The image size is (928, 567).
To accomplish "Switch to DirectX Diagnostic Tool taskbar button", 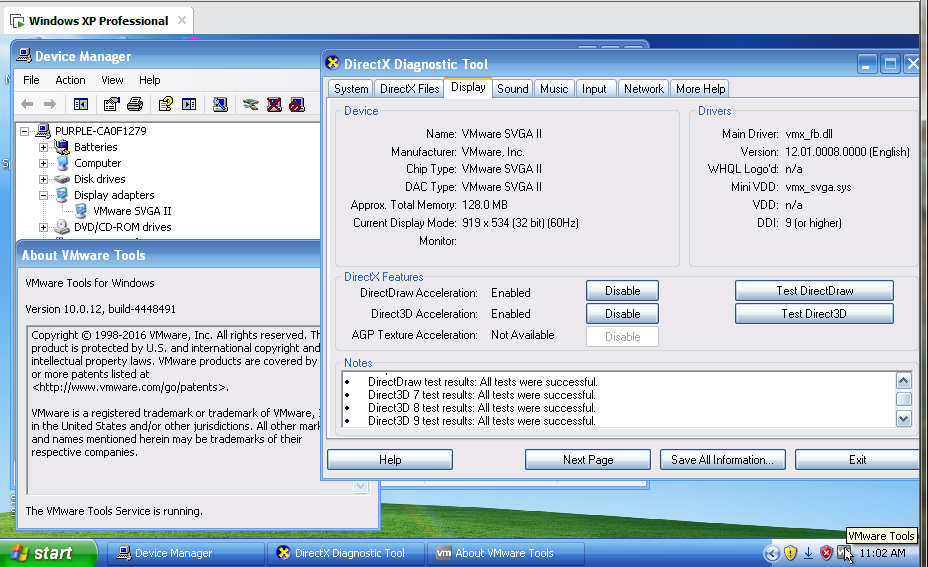I will click(x=346, y=553).
